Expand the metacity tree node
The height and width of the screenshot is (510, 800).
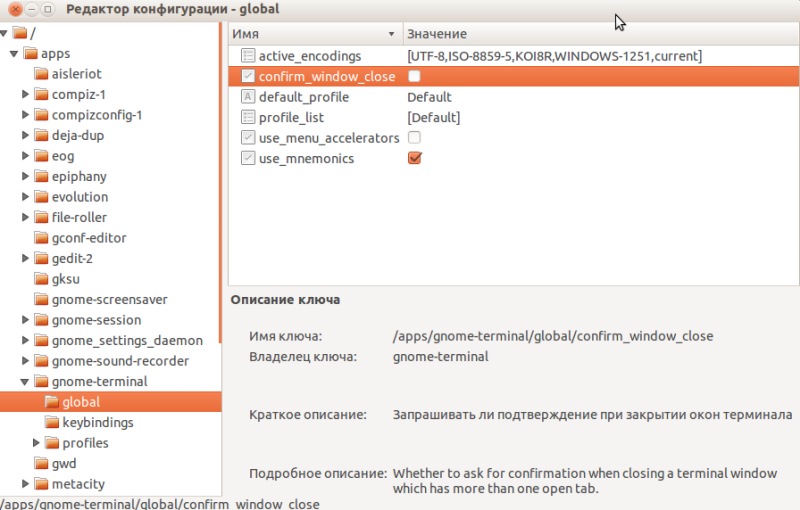click(25, 483)
